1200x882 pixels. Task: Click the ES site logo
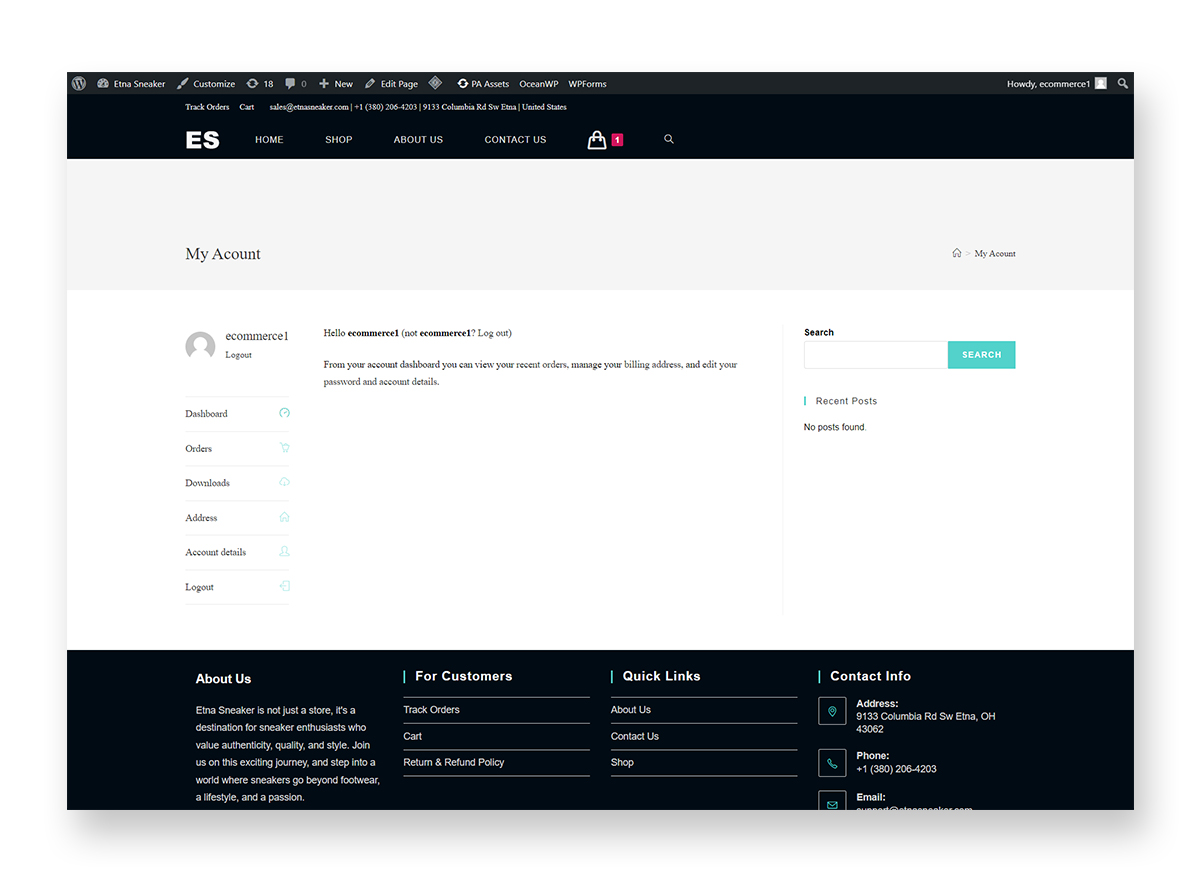pyautogui.click(x=202, y=140)
